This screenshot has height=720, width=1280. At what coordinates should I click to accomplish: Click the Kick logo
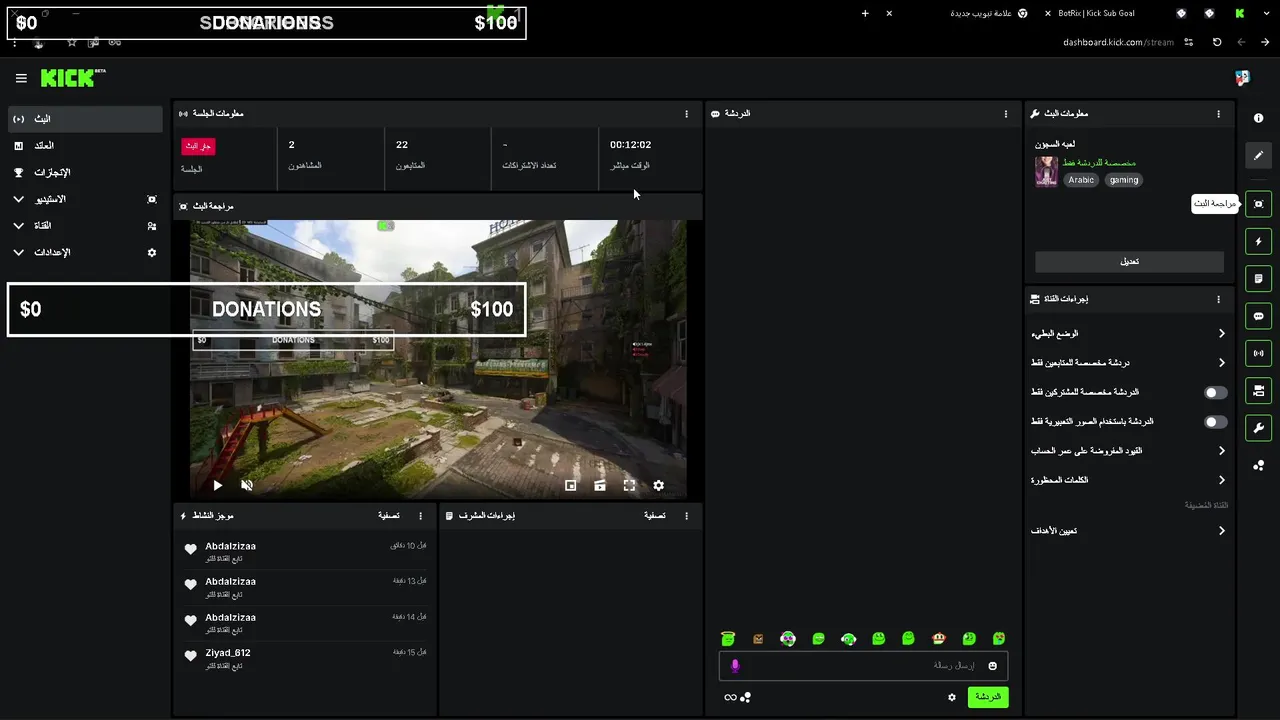pos(72,78)
